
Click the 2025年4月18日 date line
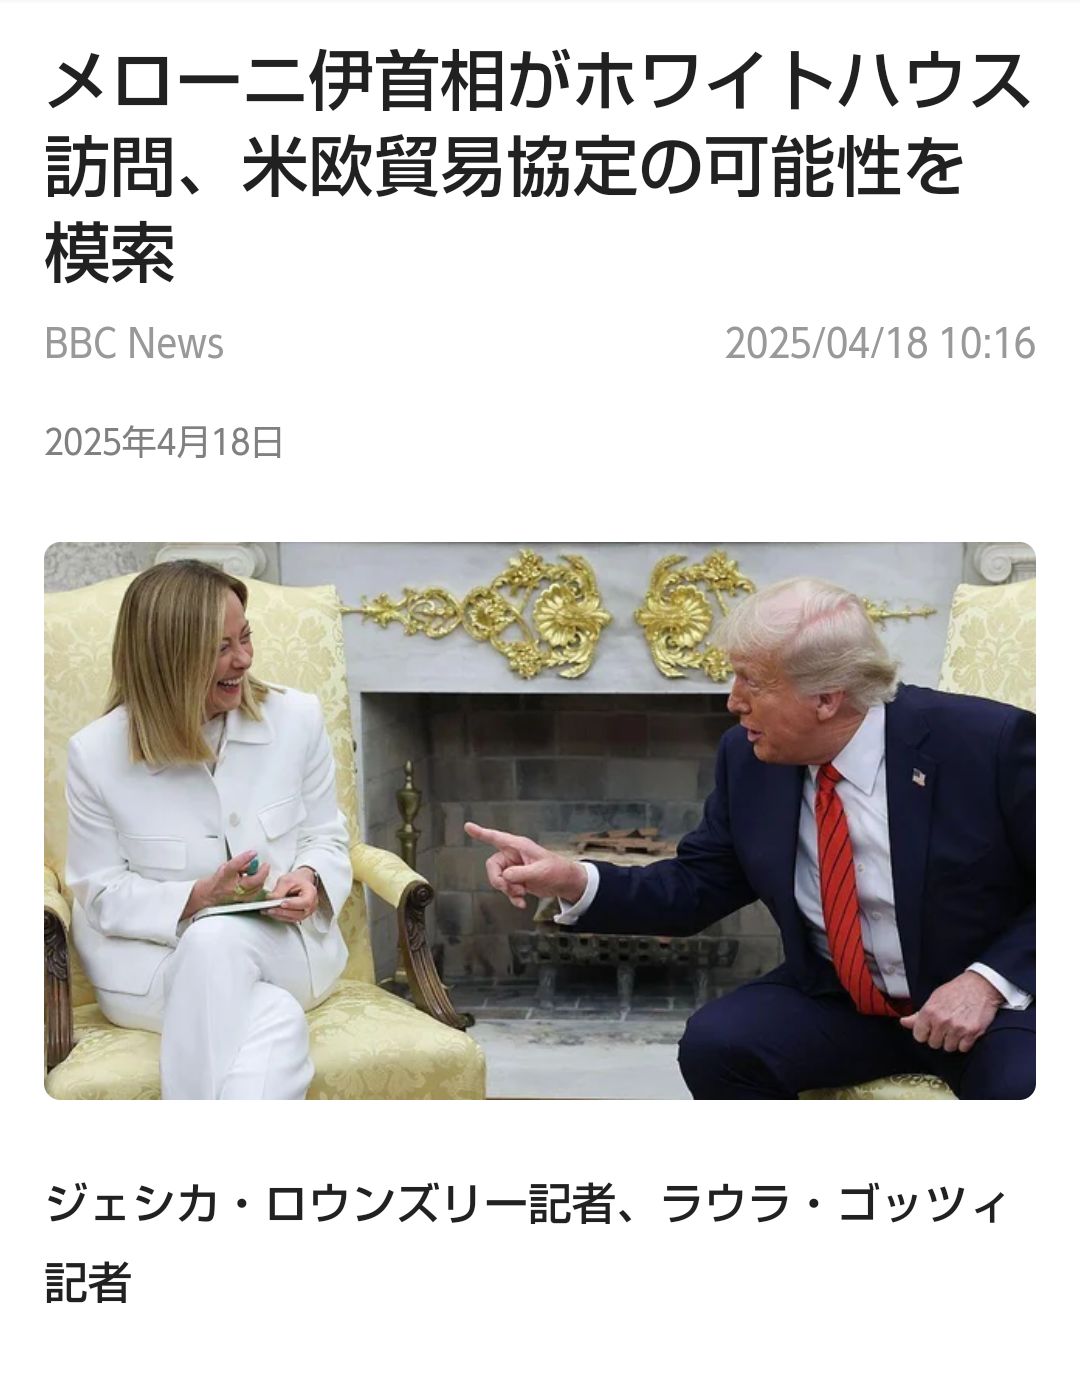[x=164, y=441]
